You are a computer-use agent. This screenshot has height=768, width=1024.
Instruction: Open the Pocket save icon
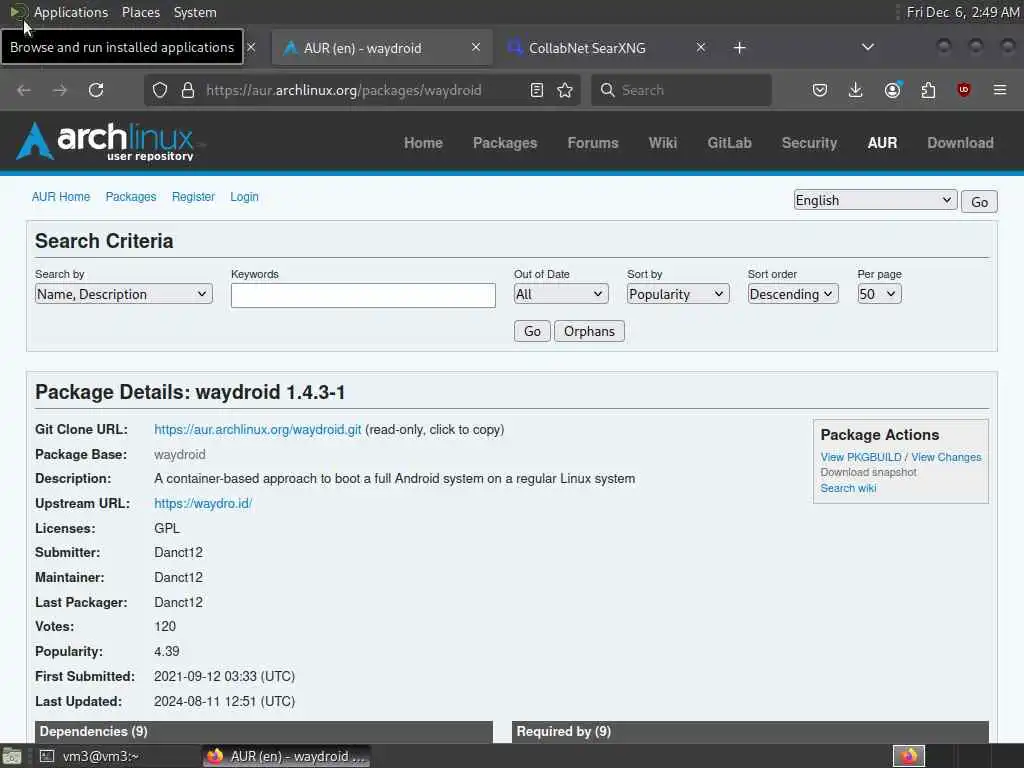tap(820, 90)
